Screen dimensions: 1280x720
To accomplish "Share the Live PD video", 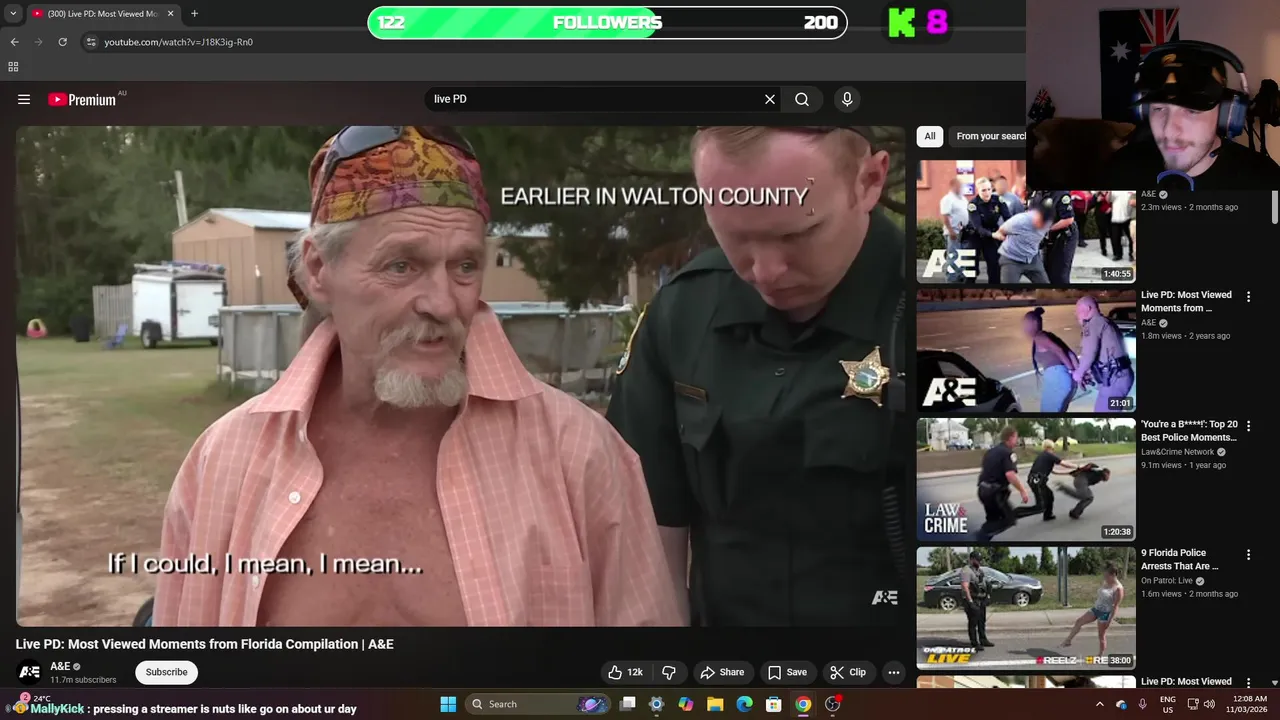I will tap(722, 672).
